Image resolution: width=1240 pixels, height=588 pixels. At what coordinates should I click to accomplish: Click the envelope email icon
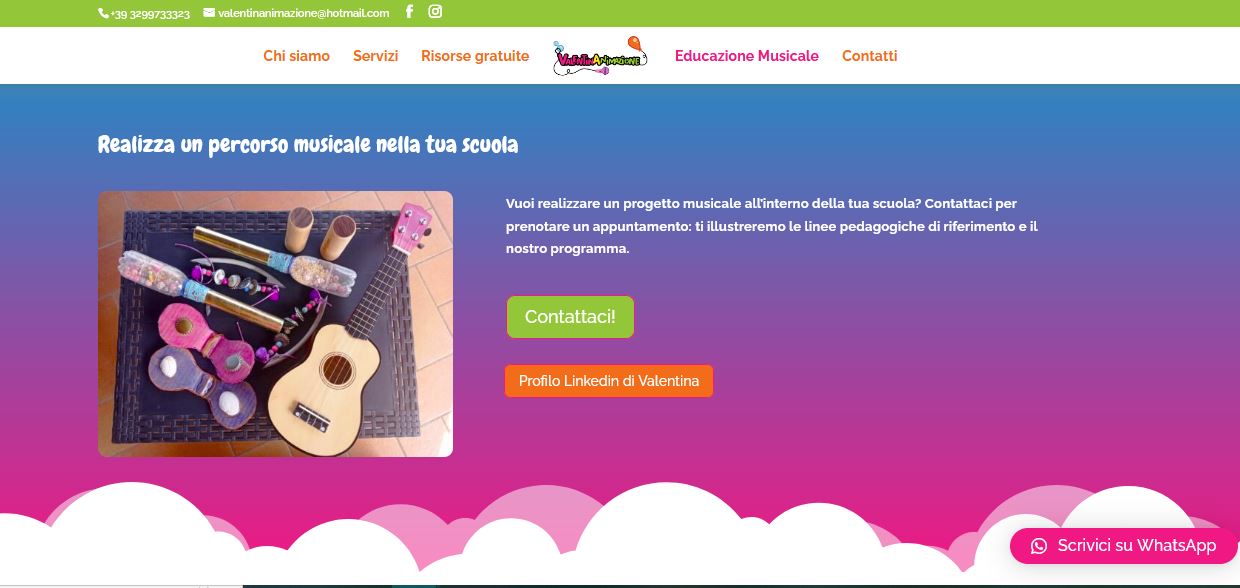click(209, 13)
